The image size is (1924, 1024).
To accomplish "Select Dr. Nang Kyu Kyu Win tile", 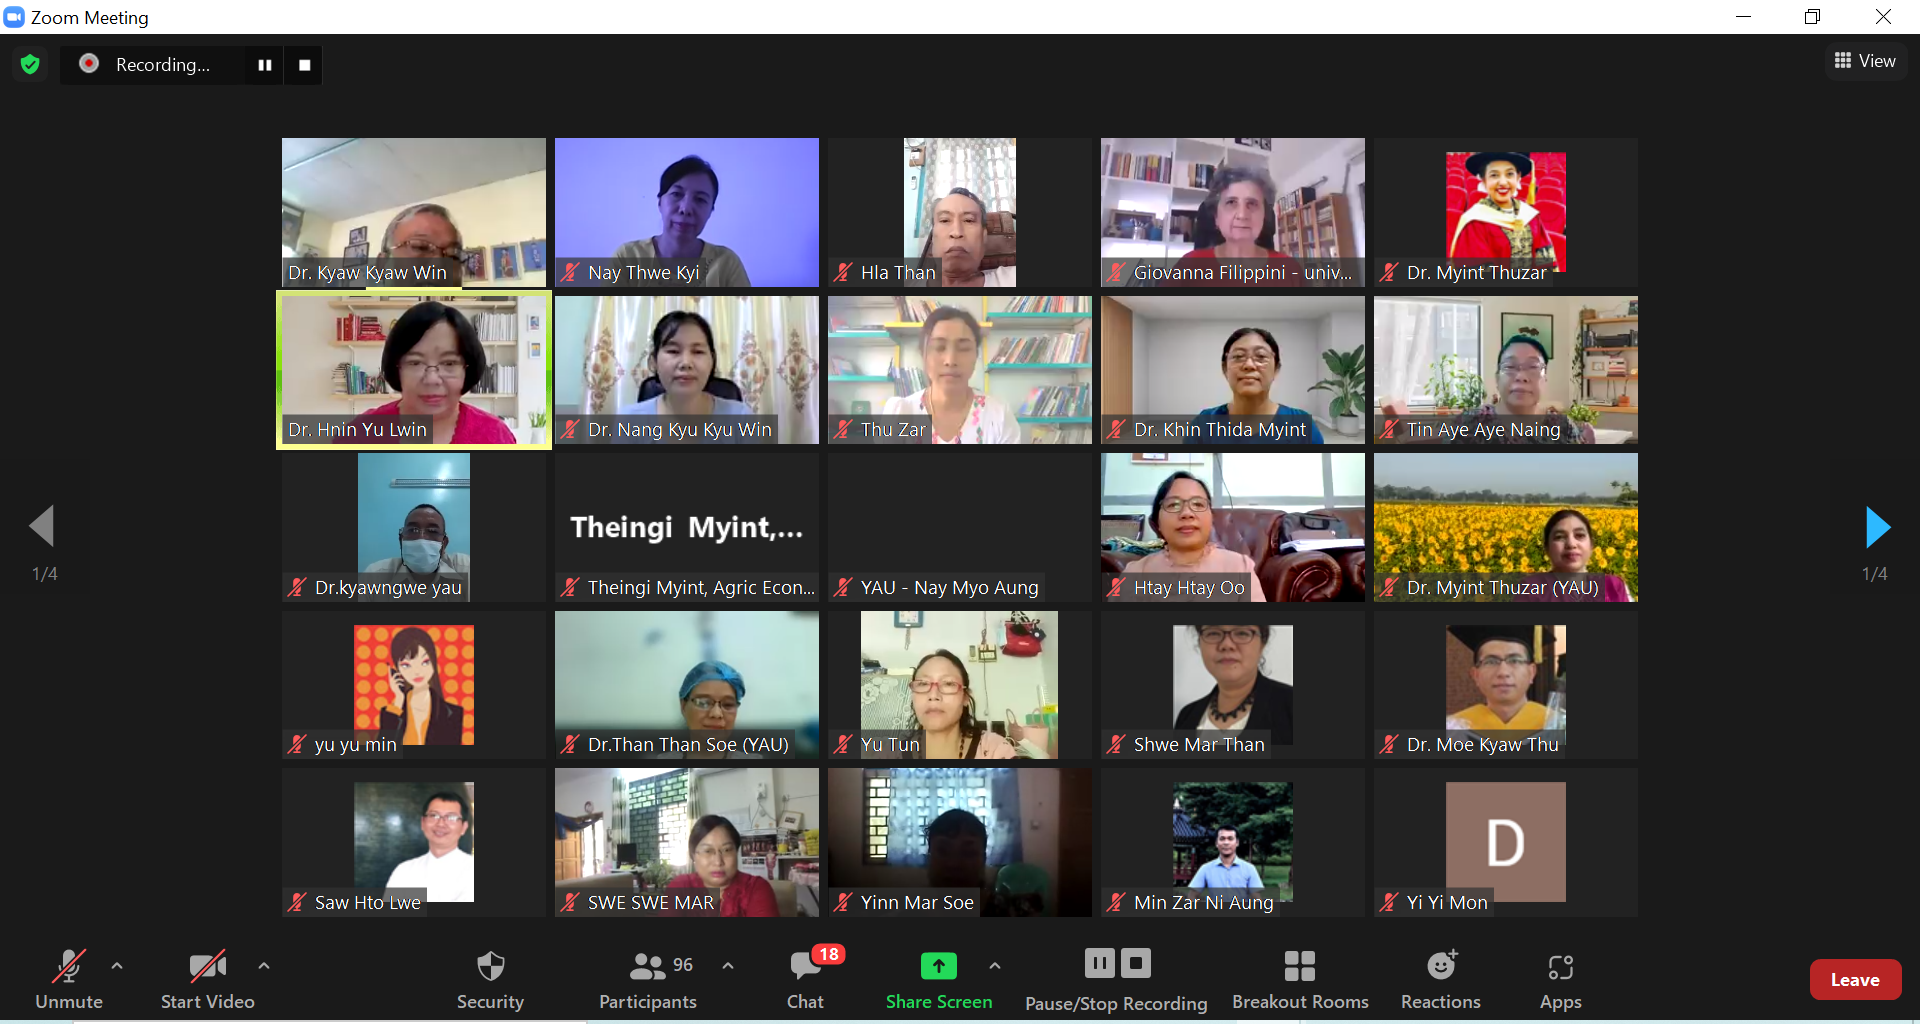I will [686, 370].
